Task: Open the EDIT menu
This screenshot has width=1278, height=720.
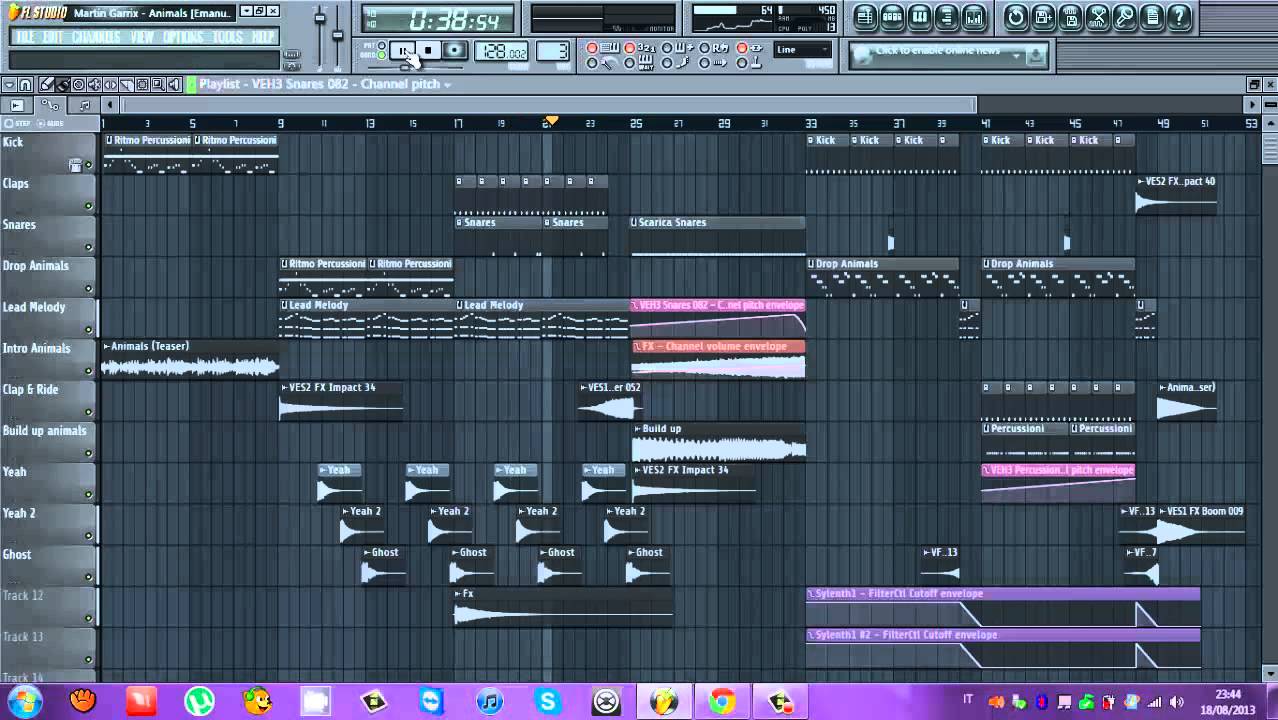Action: [53, 37]
